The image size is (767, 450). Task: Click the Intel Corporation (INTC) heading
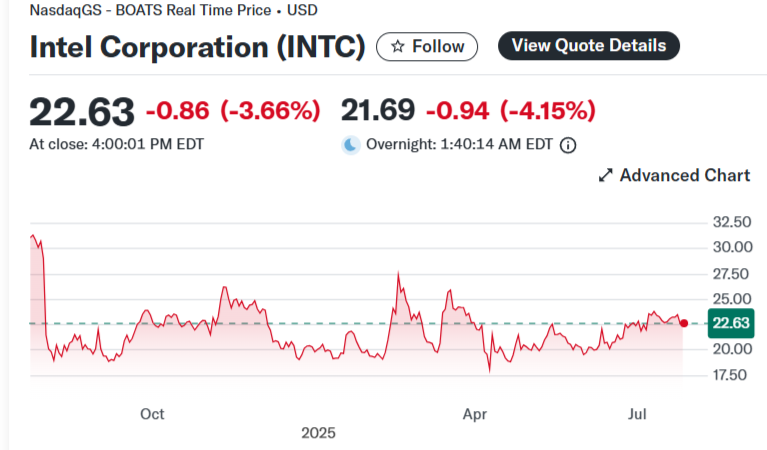coord(197,47)
